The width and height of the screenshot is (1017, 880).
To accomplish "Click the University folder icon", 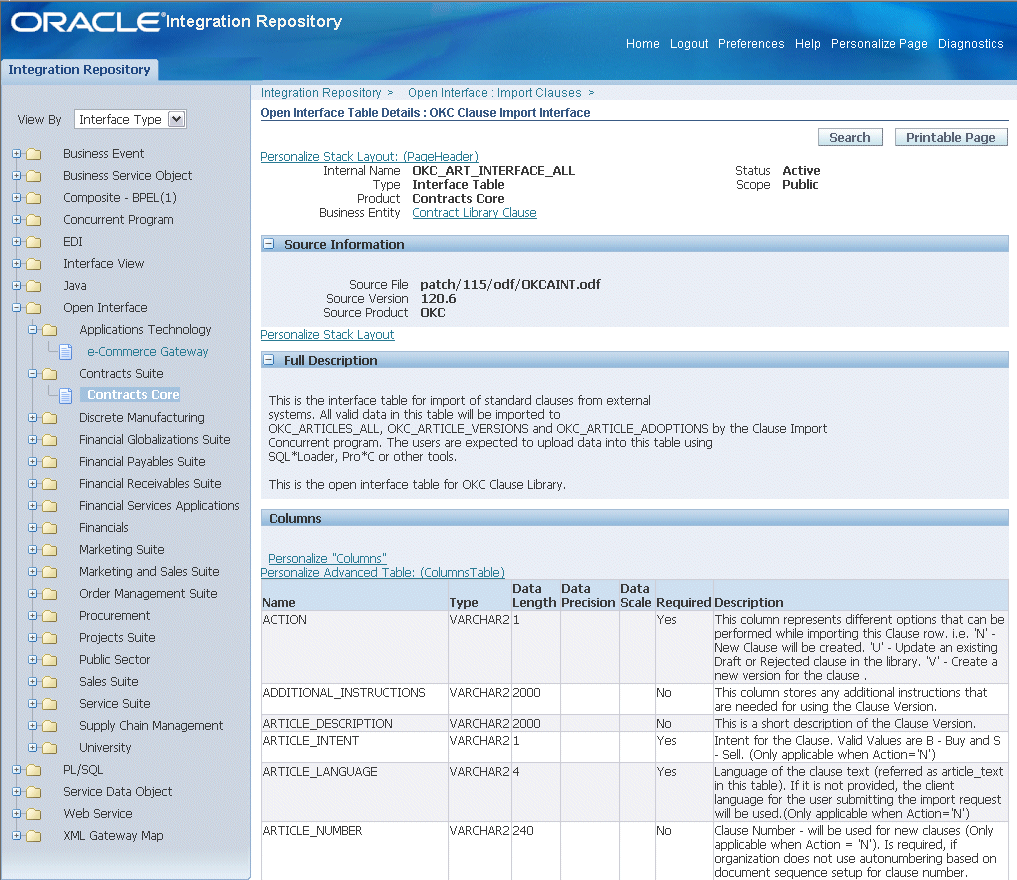I will point(50,749).
